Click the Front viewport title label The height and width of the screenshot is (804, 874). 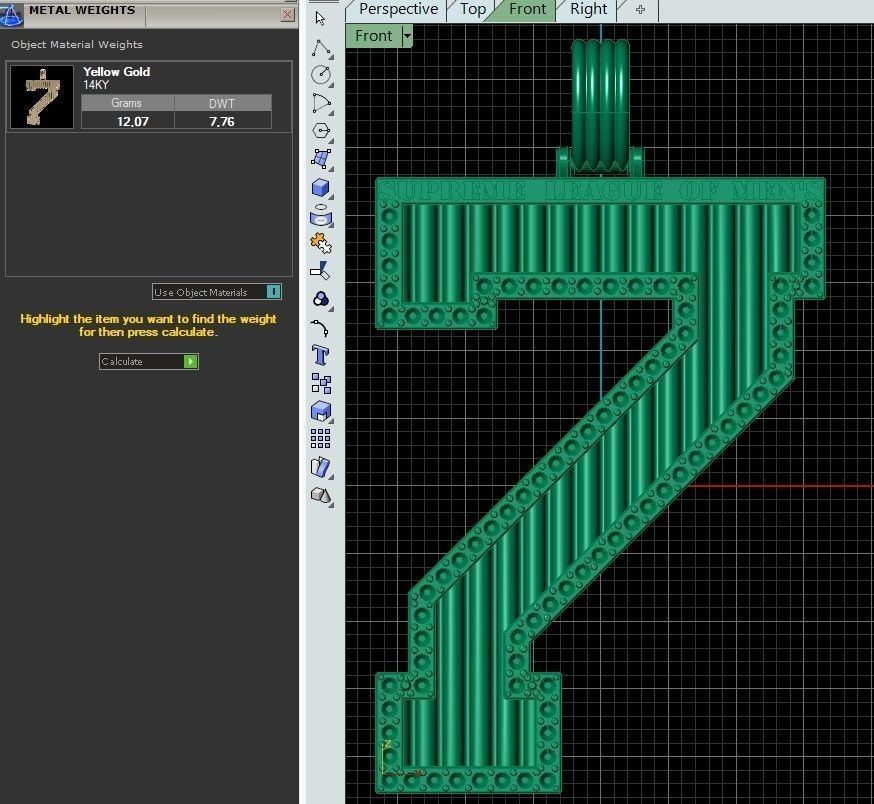point(373,36)
